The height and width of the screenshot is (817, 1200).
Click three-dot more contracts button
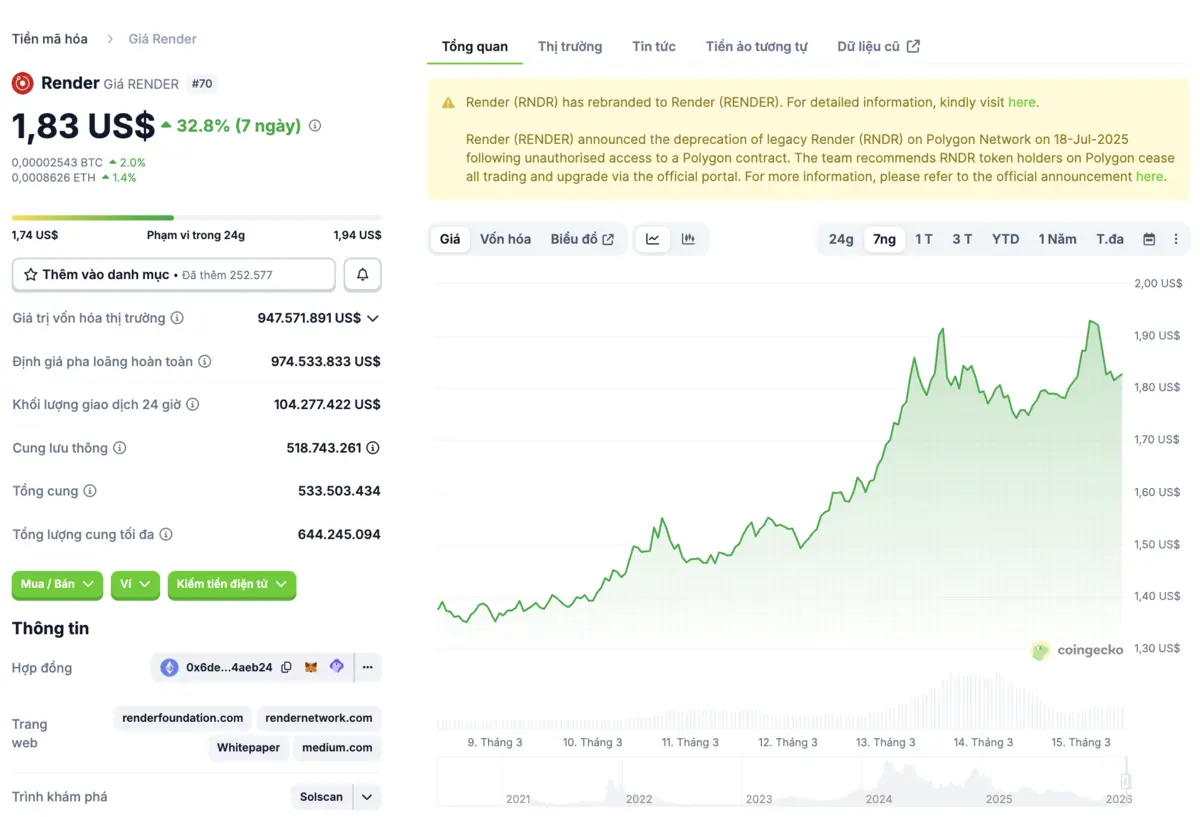(x=367, y=667)
